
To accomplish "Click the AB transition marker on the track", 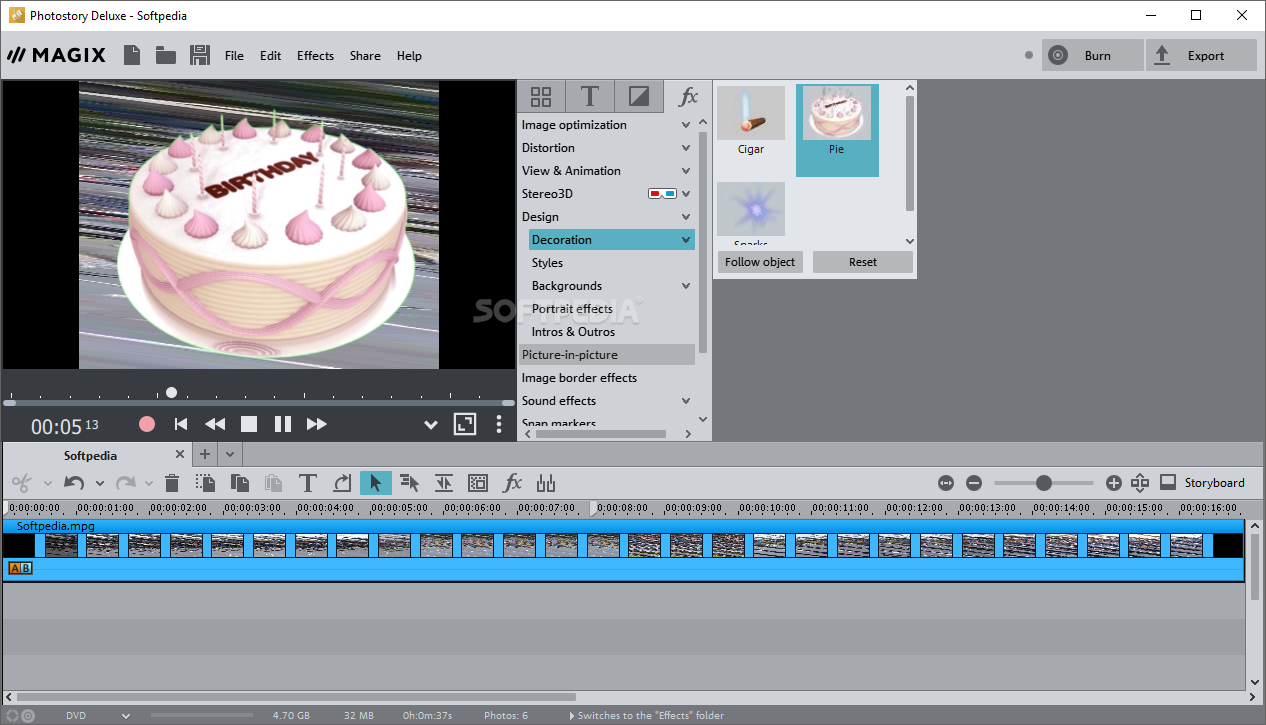I will [20, 568].
